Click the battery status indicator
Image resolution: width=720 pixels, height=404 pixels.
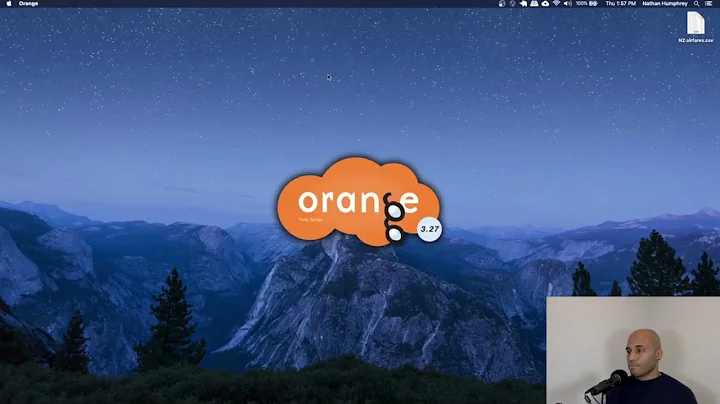coord(587,3)
